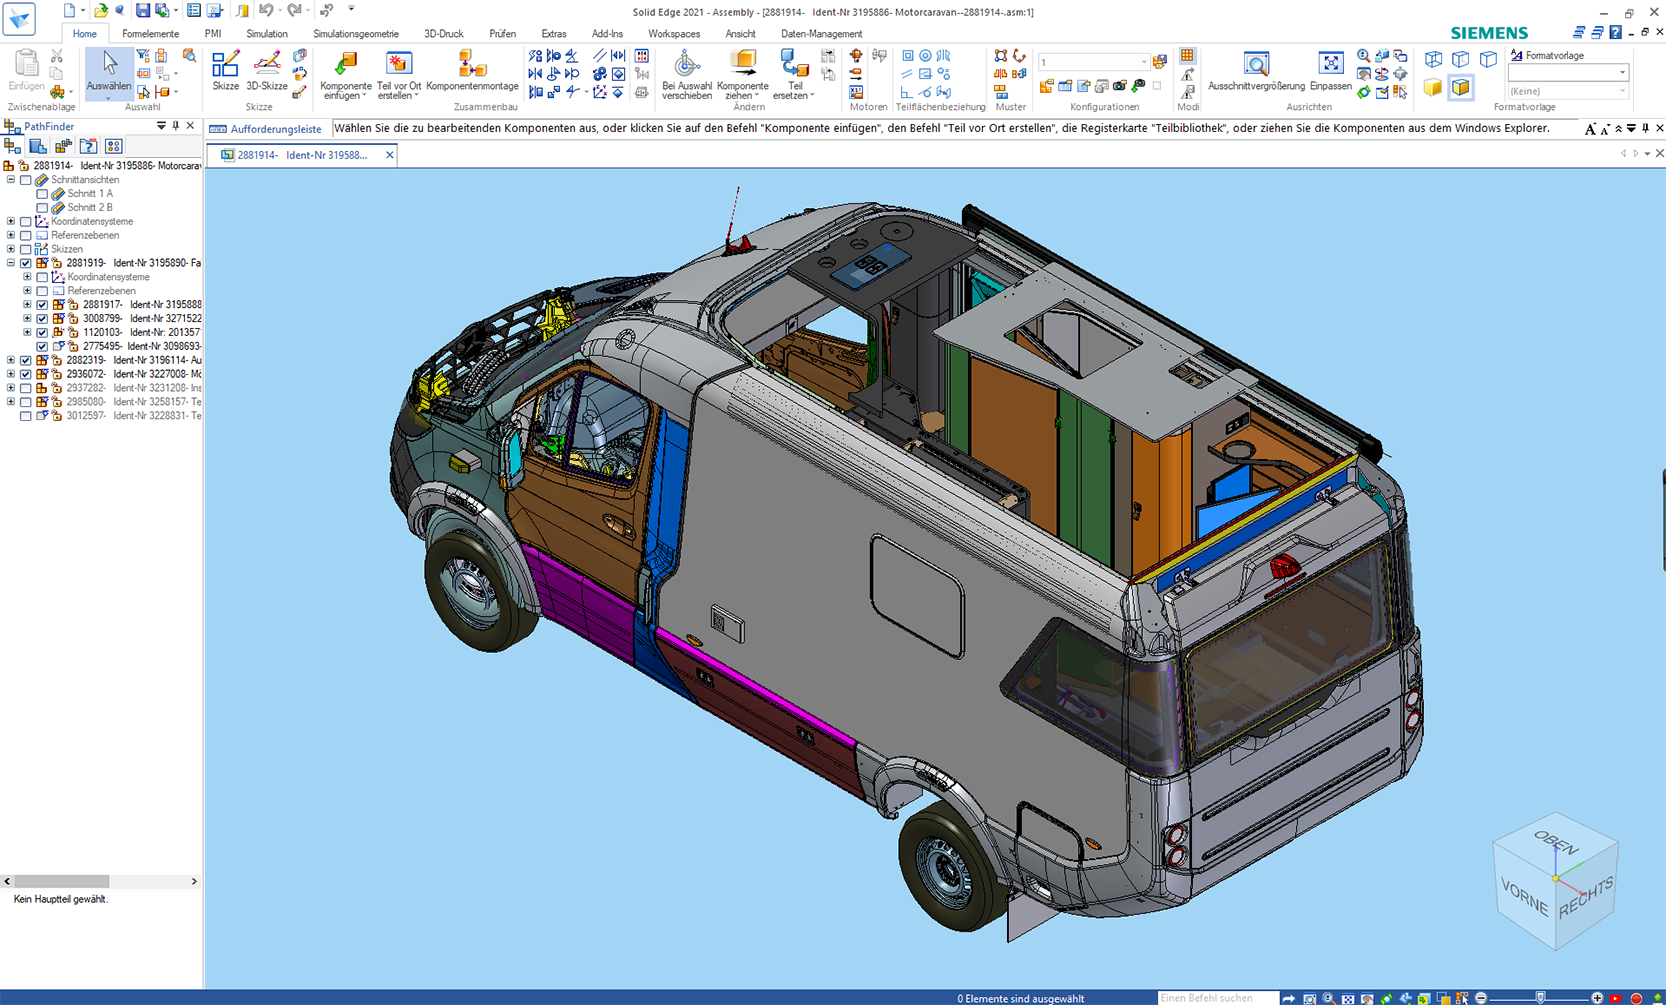The image size is (1666, 1005).
Task: Expand the 2881917- subassembly node
Action: pos(27,305)
